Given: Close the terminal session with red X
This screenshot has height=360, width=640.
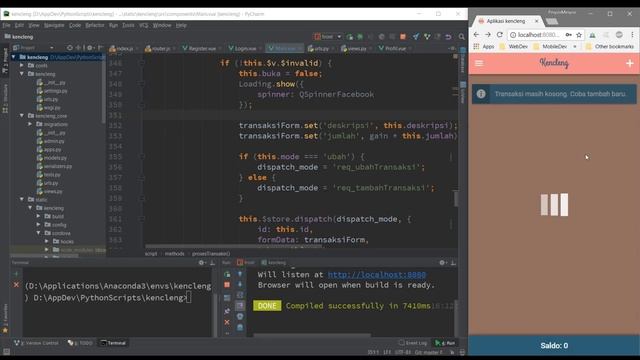Looking at the screenshot, I should click(16, 284).
